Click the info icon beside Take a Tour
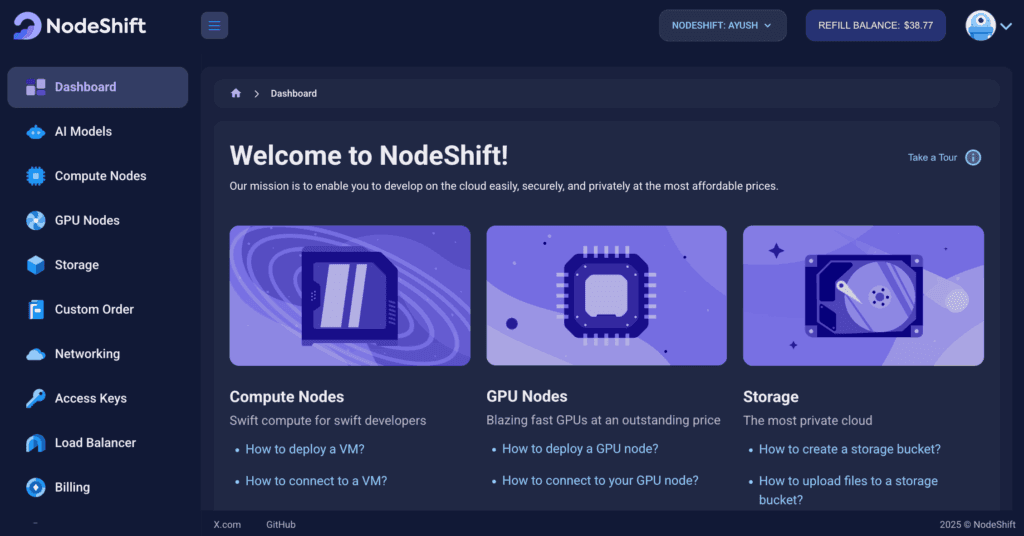The image size is (1024, 536). click(x=973, y=158)
